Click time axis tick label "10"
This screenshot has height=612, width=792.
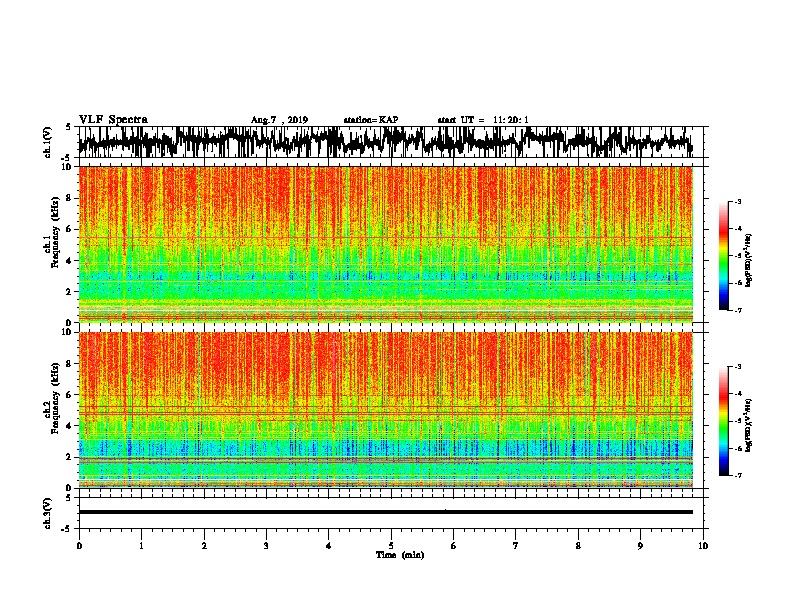coord(703,546)
